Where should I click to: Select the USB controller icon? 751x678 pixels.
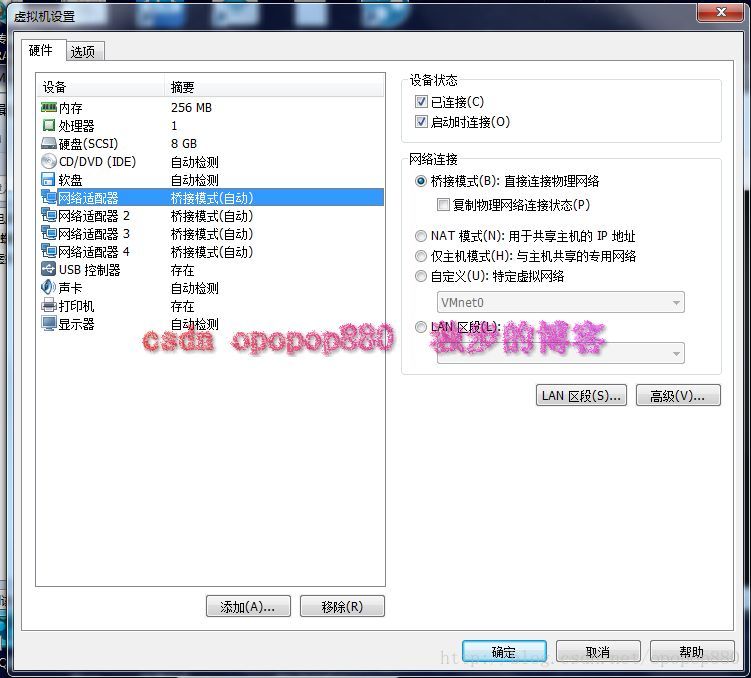[x=49, y=269]
